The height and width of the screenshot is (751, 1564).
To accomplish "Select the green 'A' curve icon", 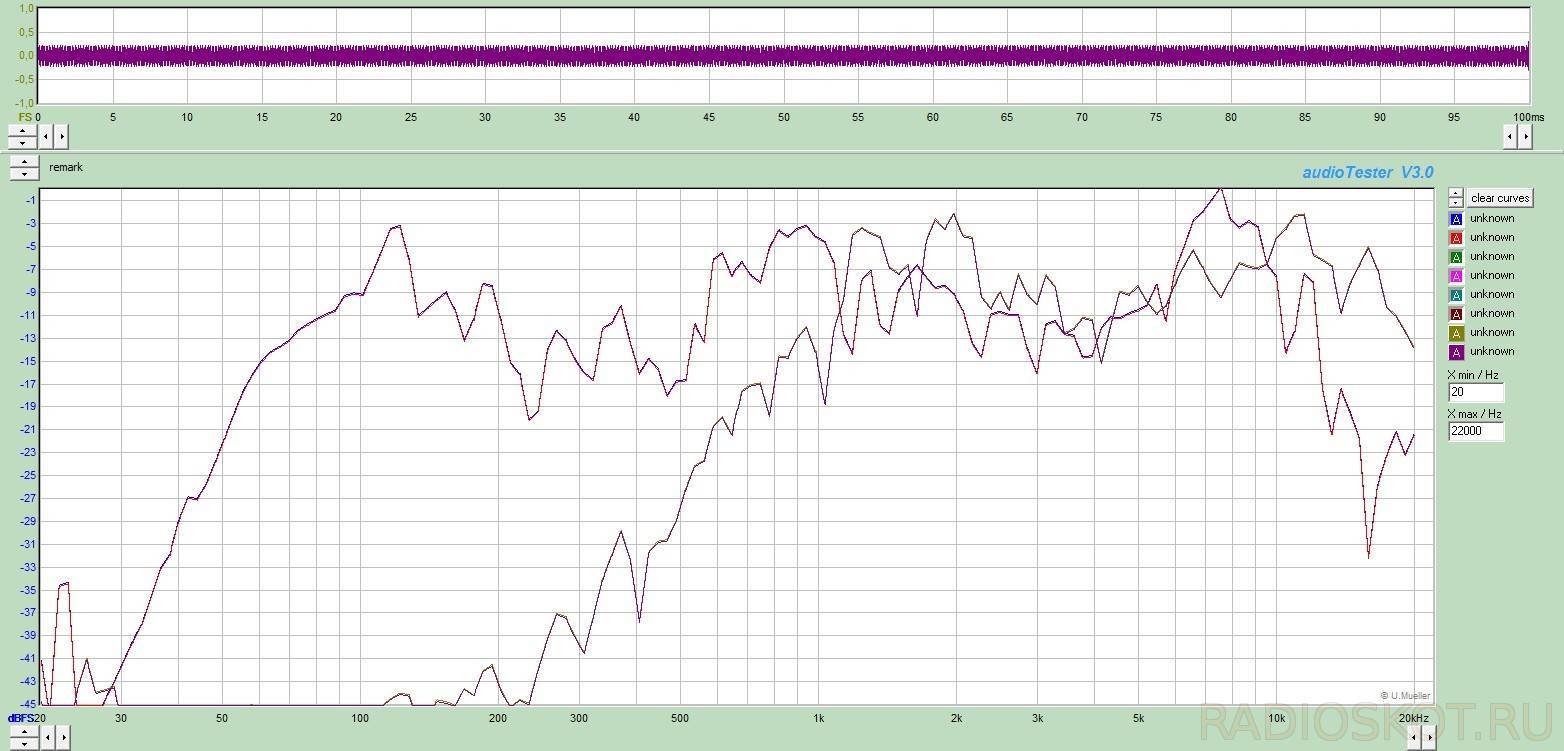I will point(1456,257).
